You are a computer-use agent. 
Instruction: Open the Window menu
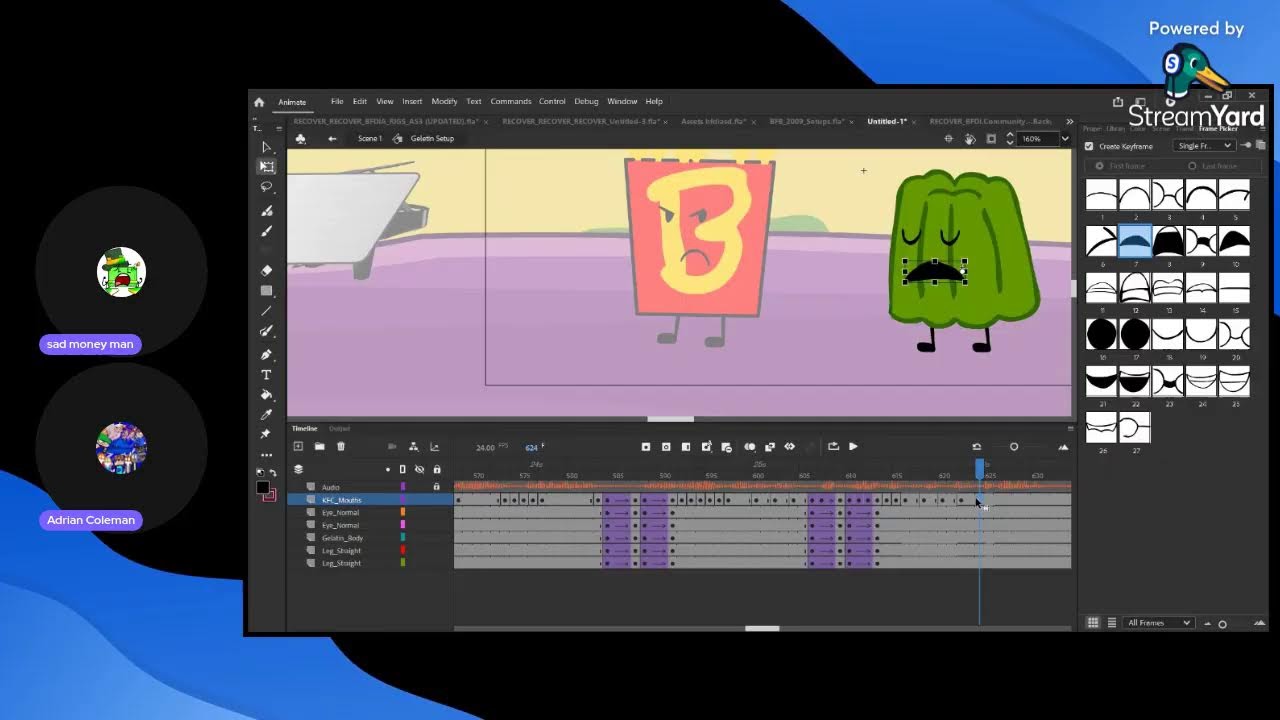pos(622,102)
